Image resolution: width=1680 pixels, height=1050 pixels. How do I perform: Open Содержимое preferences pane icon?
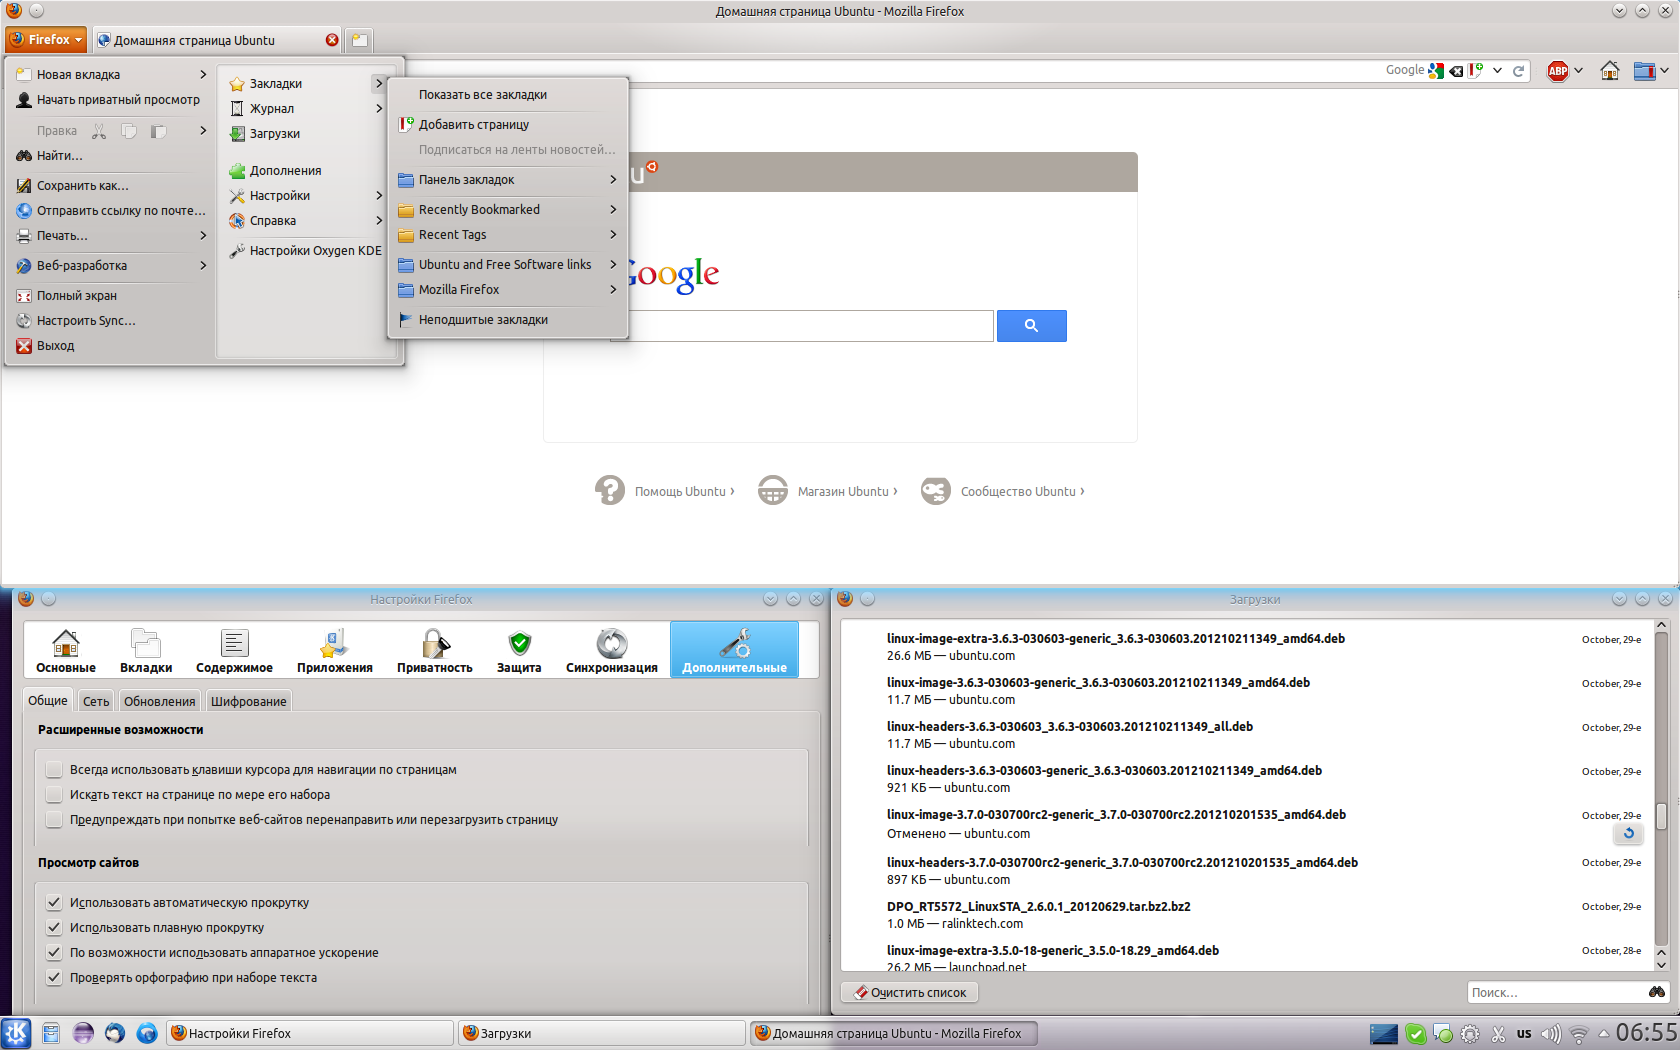(x=234, y=650)
